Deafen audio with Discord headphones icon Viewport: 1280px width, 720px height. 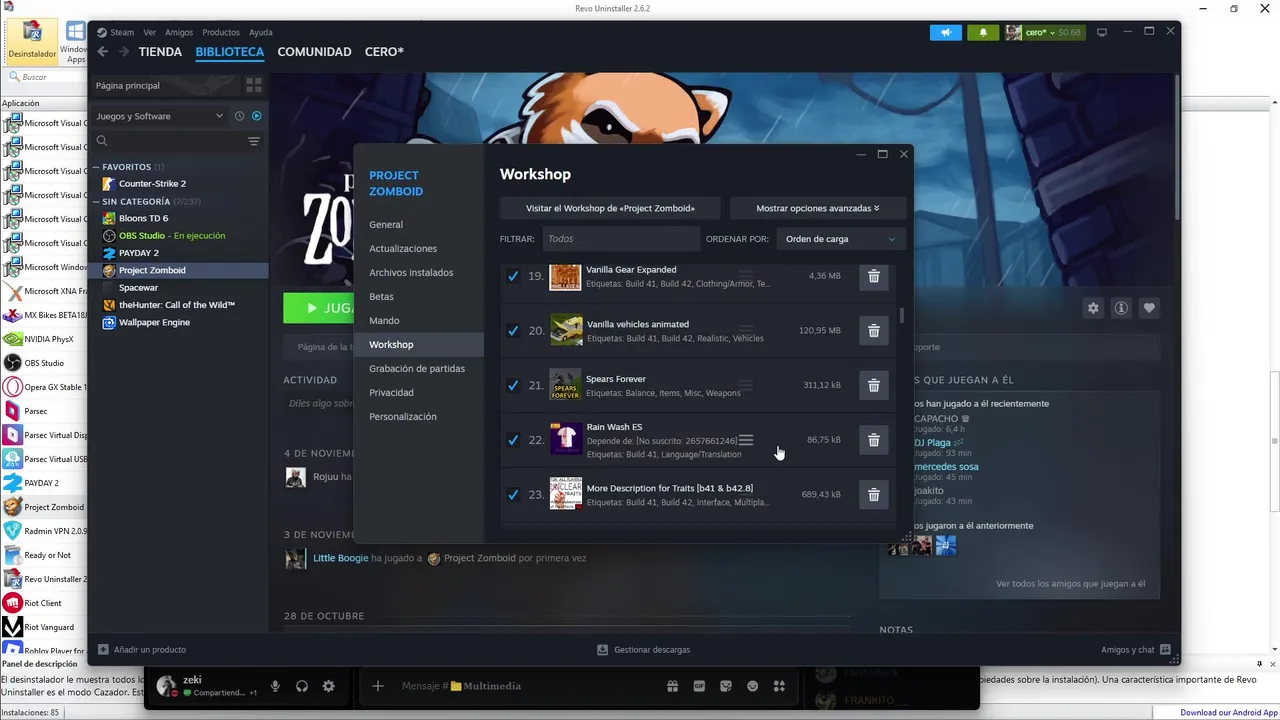pos(302,686)
